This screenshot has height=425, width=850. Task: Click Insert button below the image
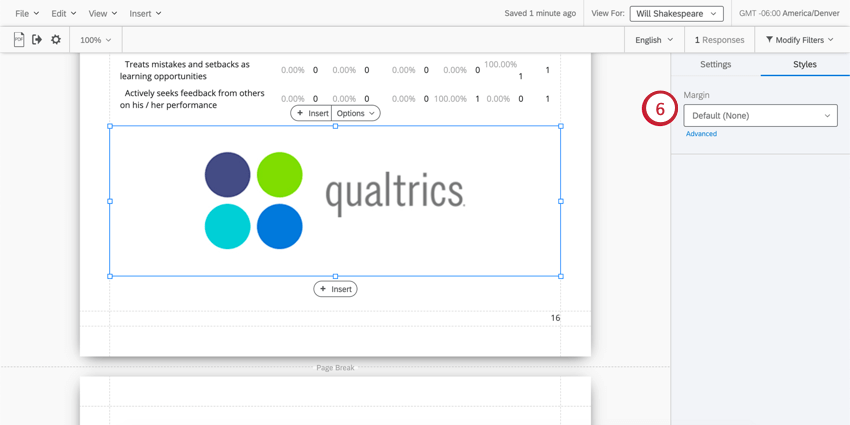coord(336,289)
